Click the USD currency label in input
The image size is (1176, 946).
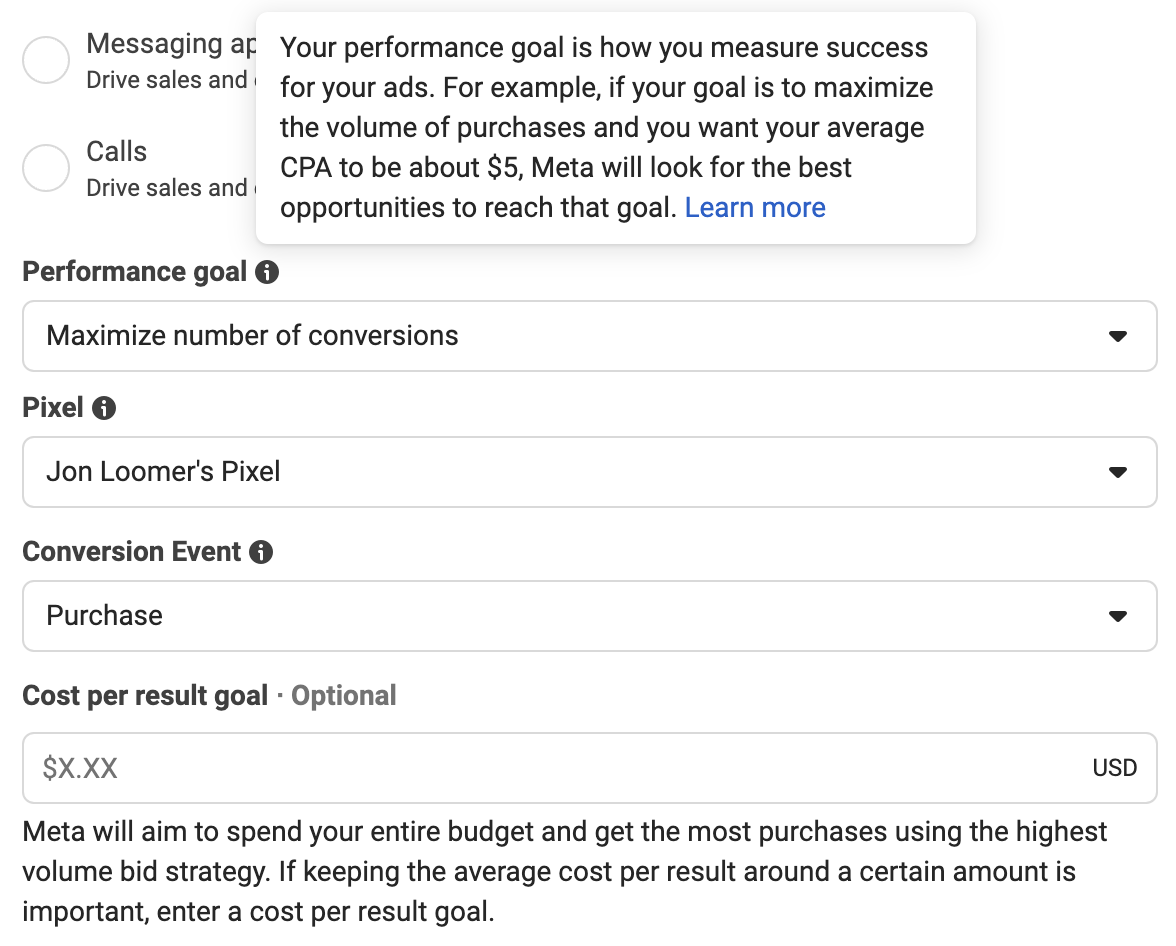pos(1114,768)
